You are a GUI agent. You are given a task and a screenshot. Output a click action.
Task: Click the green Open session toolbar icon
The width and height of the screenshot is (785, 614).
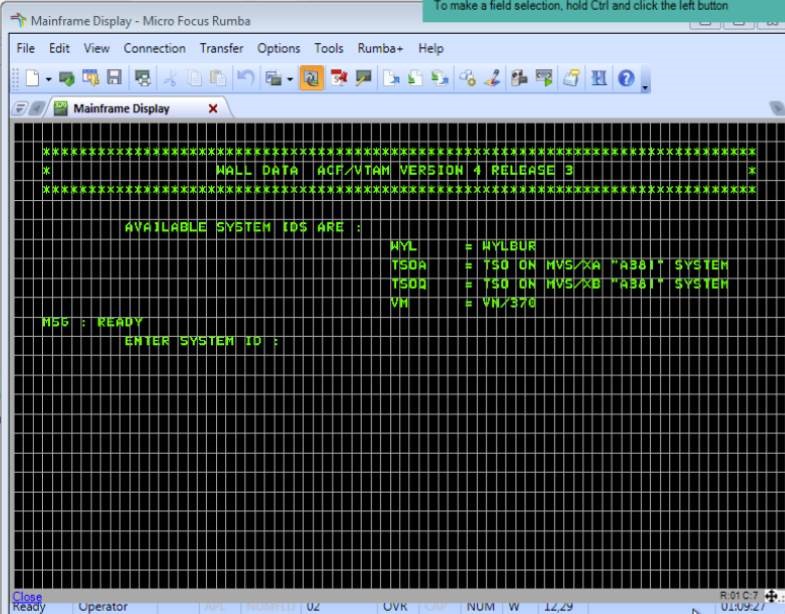(67, 78)
